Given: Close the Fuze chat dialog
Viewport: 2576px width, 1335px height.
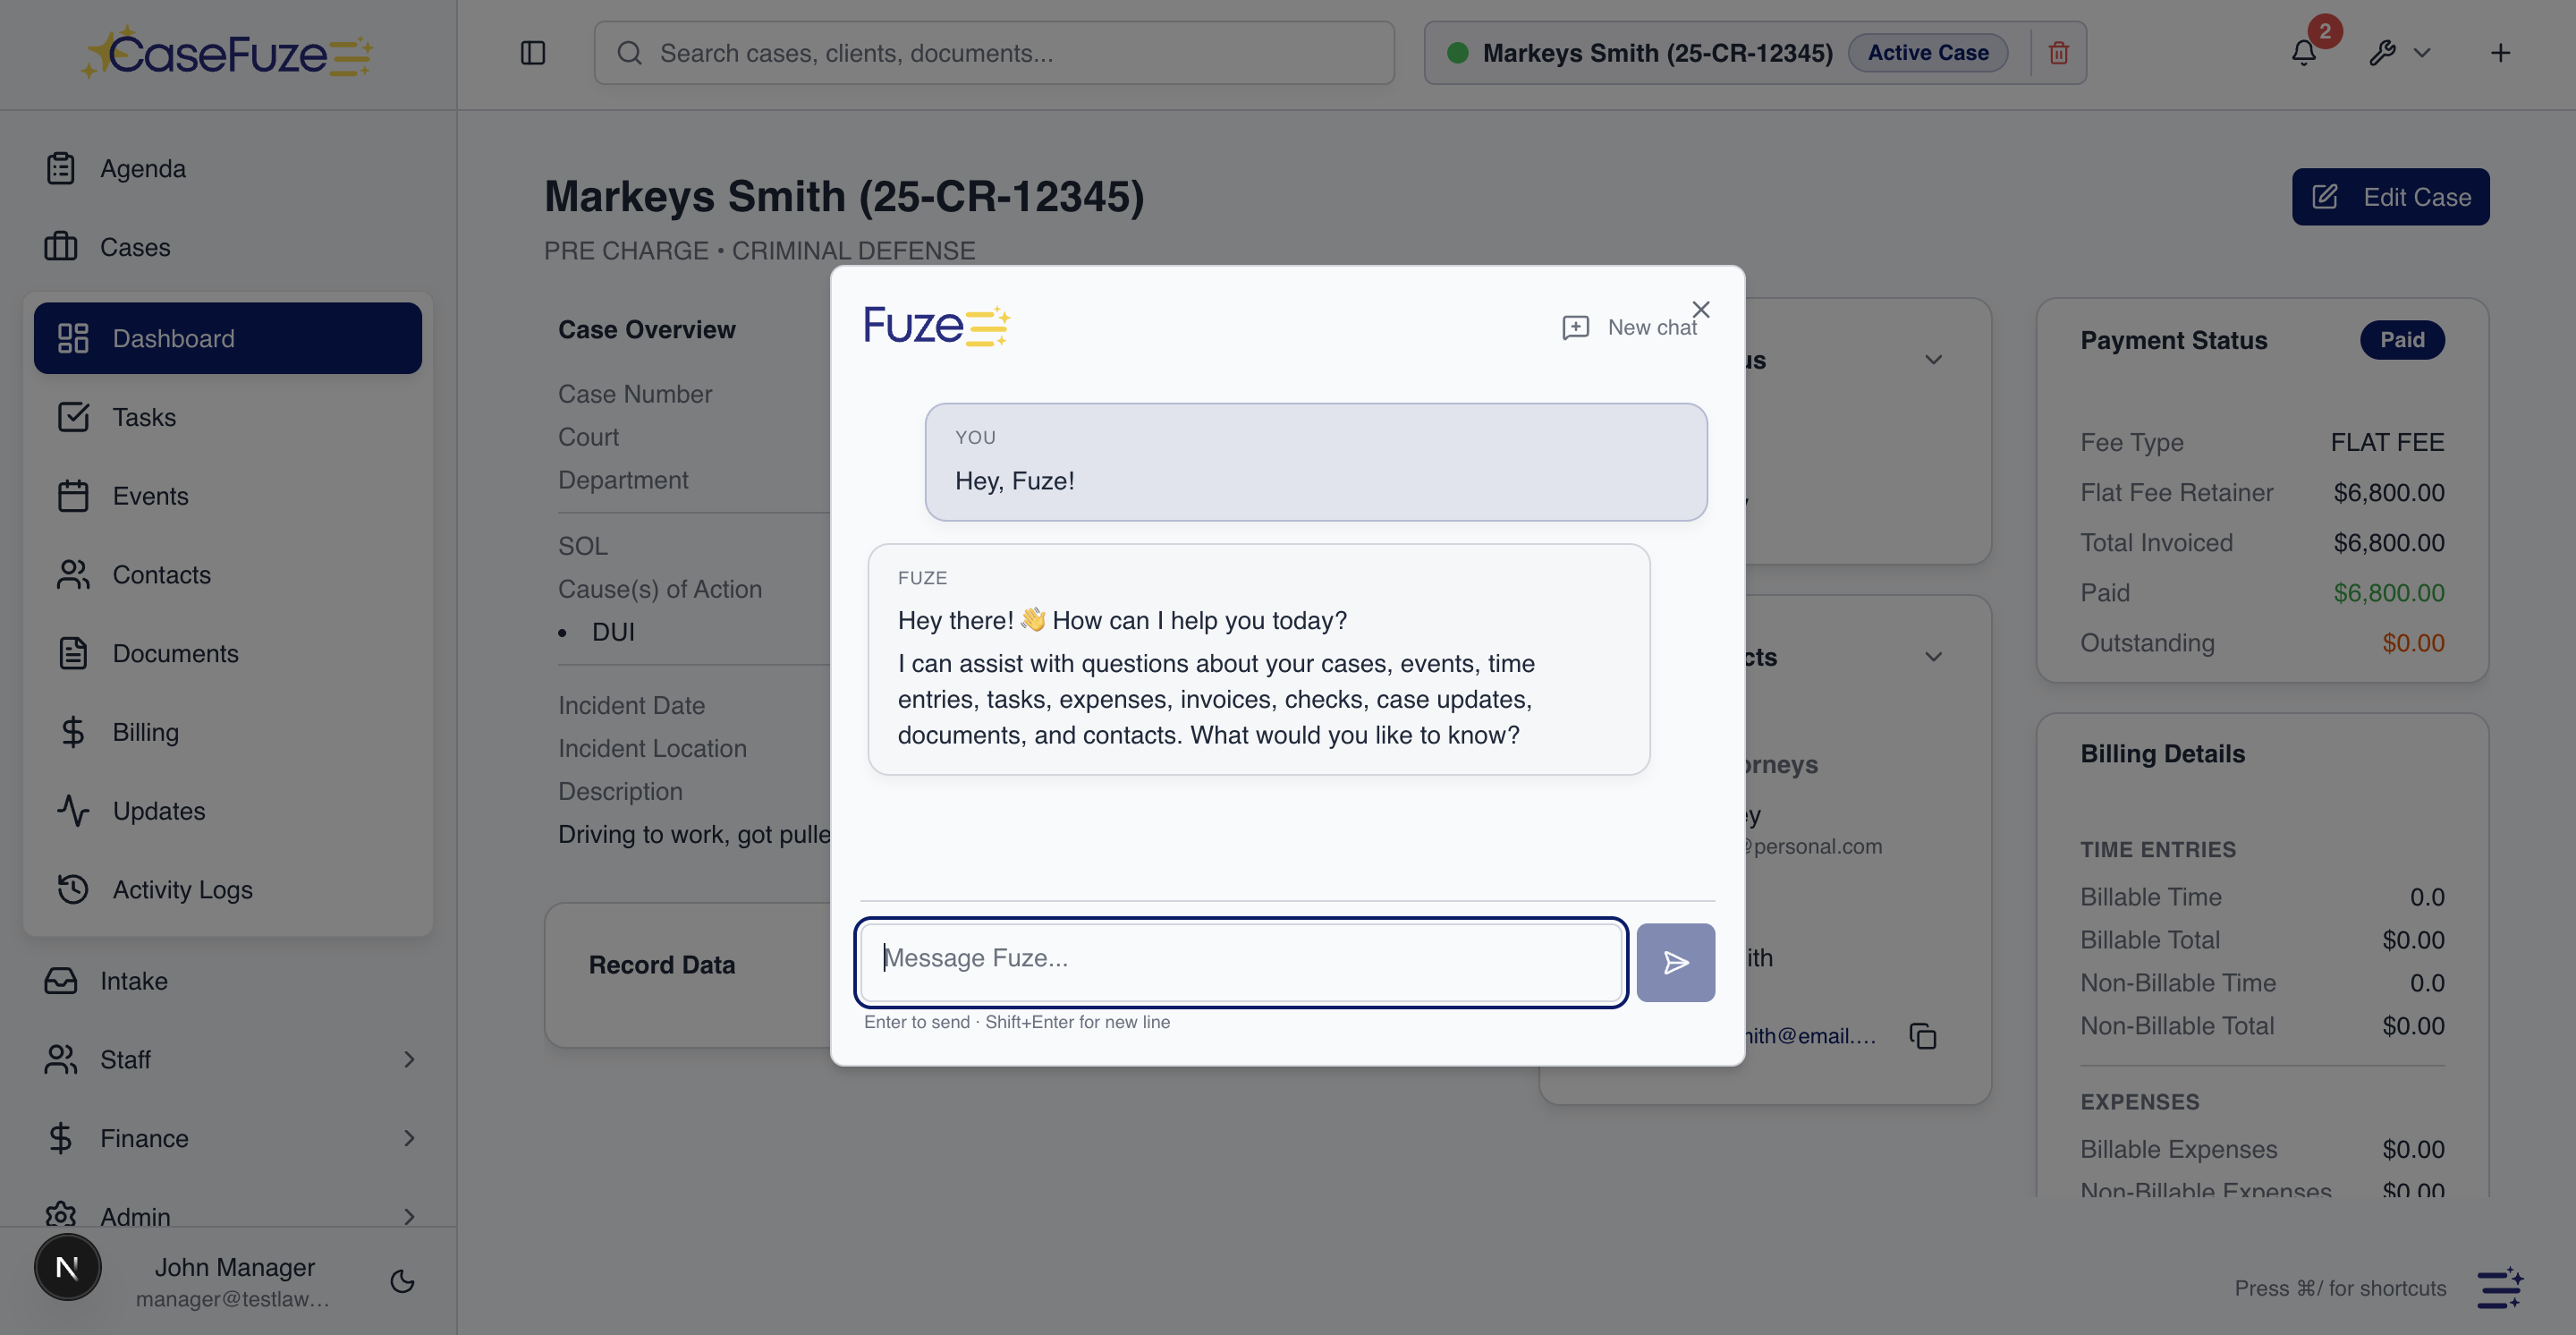Looking at the screenshot, I should coord(1701,310).
